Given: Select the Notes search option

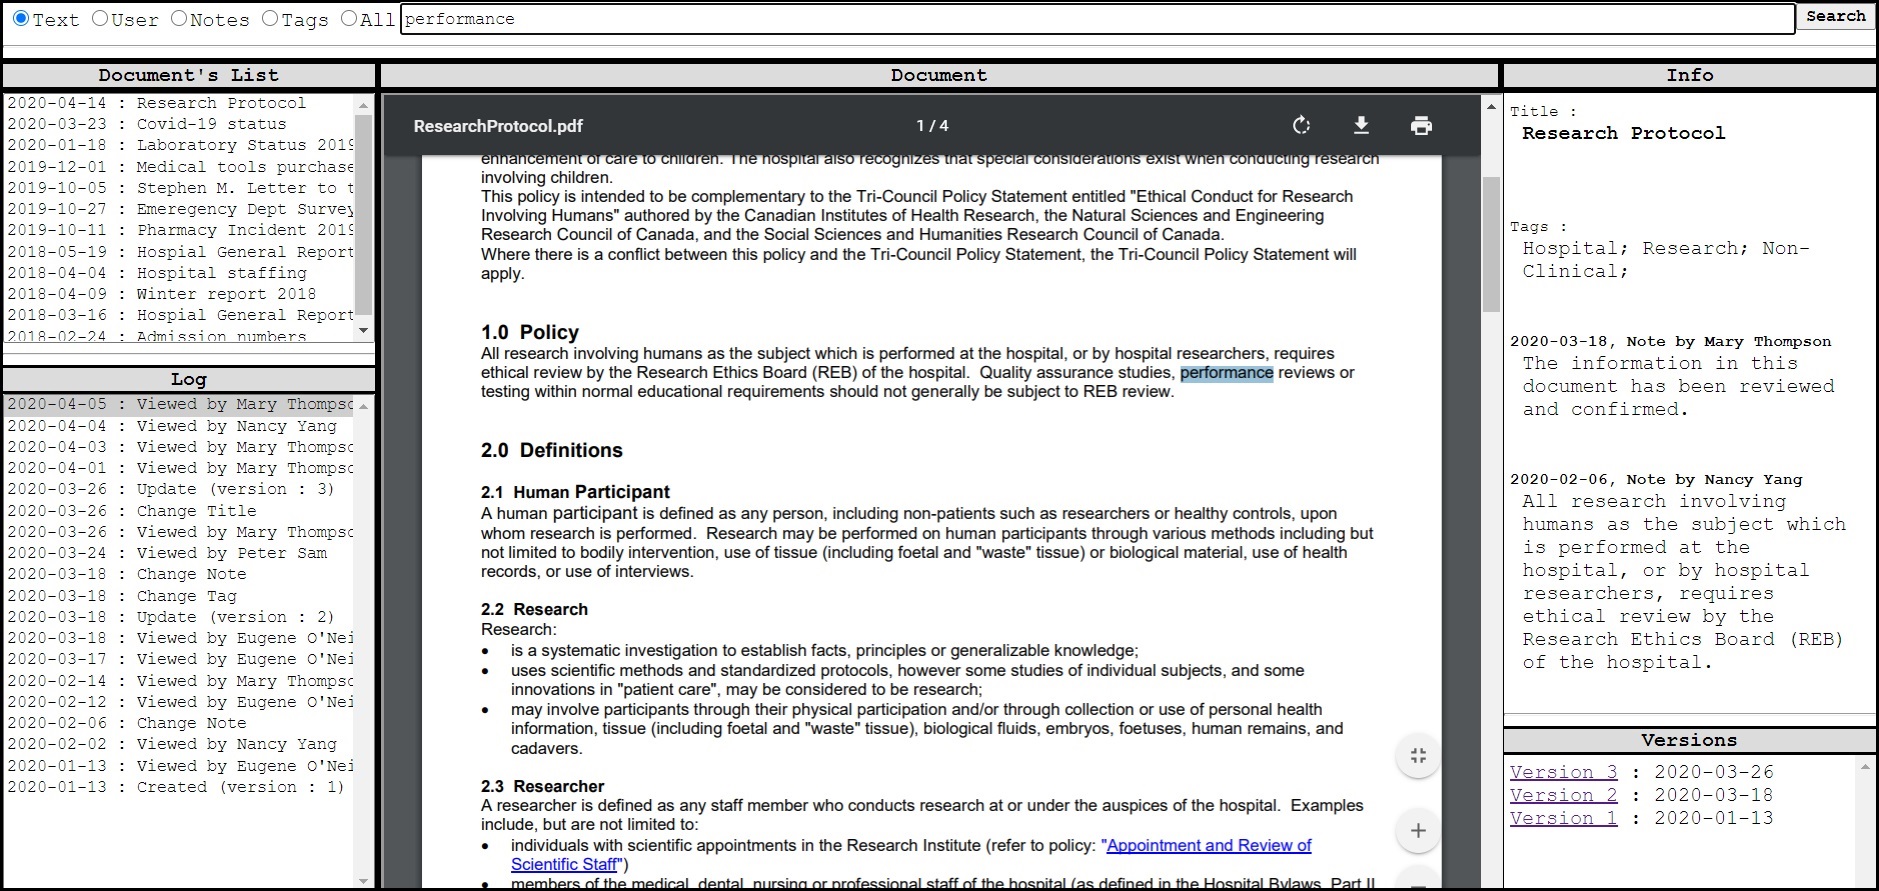Looking at the screenshot, I should point(179,18).
